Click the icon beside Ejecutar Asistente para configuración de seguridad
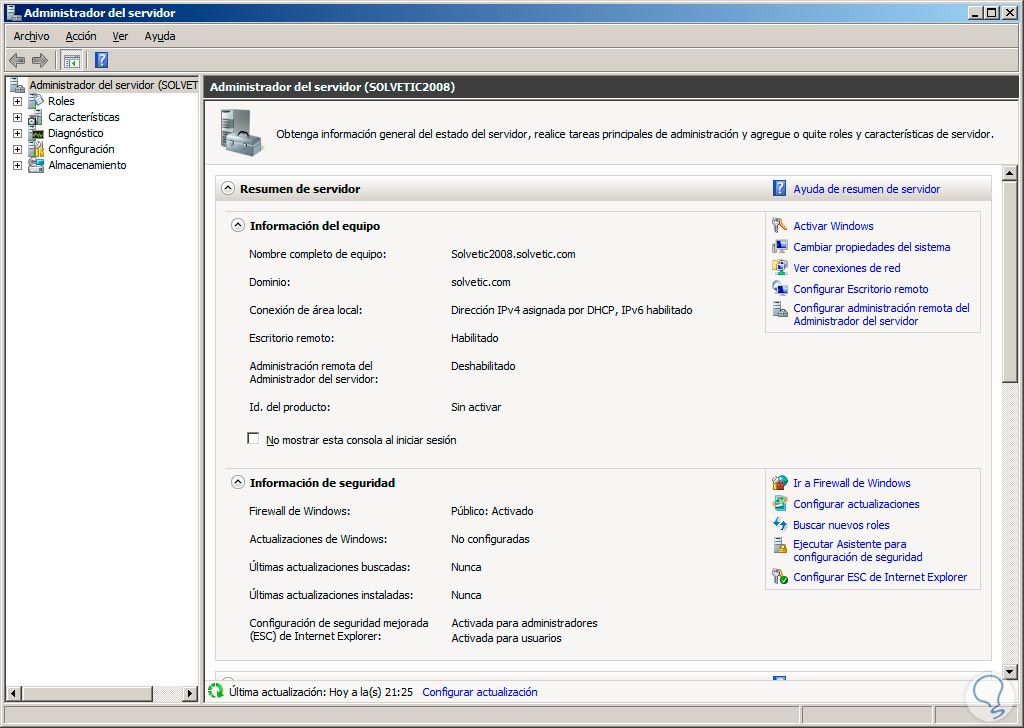This screenshot has width=1024, height=728. coord(779,546)
